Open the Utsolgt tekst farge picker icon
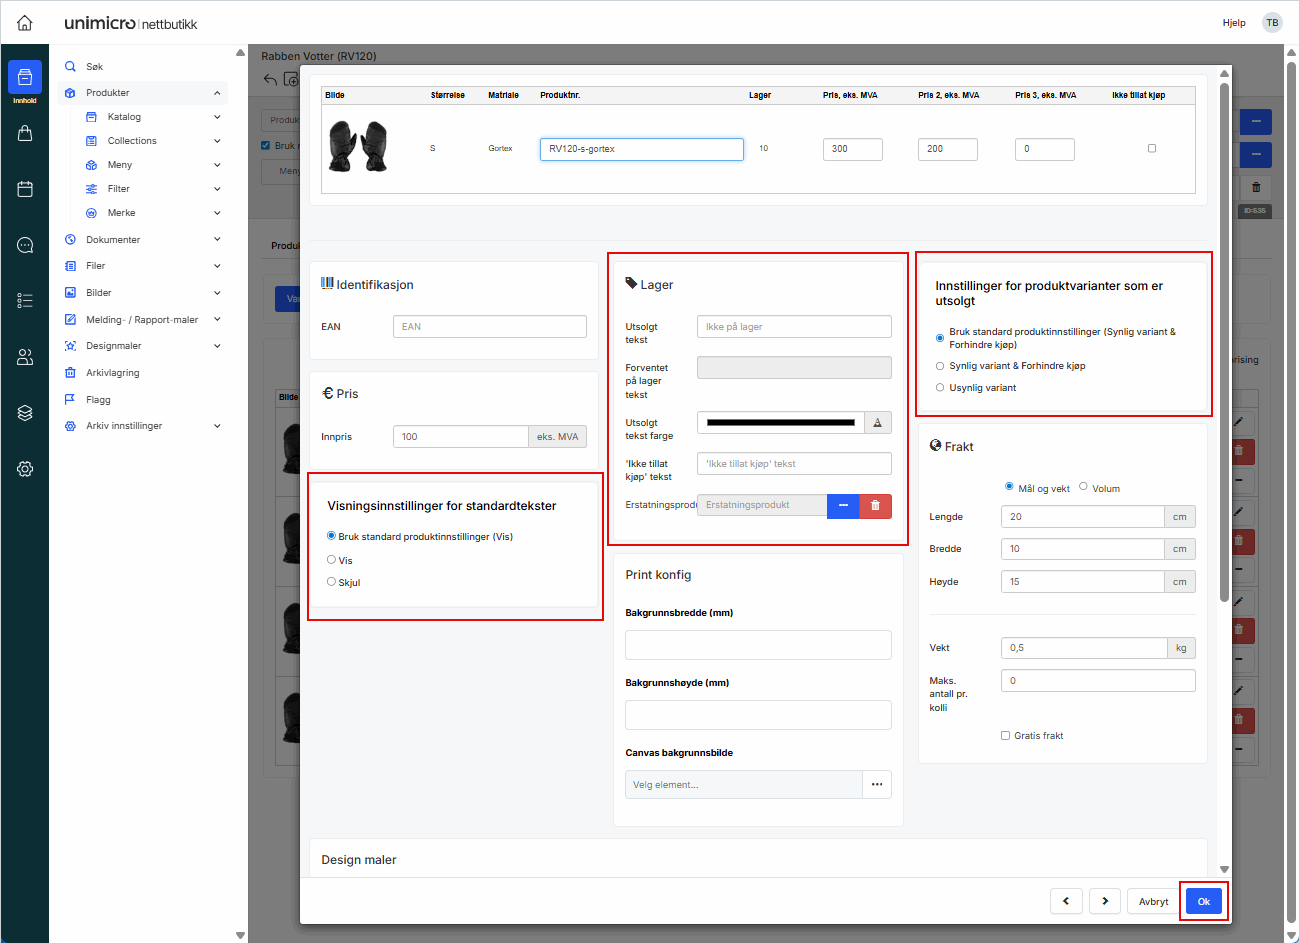Screen dimensions: 1300x944 coord(877,423)
